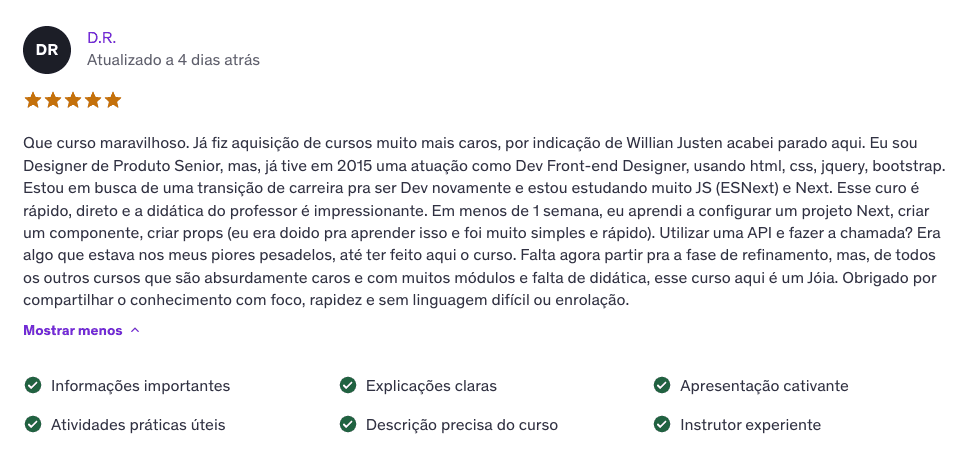964x461 pixels.
Task: Click the second rating star
Action: pos(52,100)
